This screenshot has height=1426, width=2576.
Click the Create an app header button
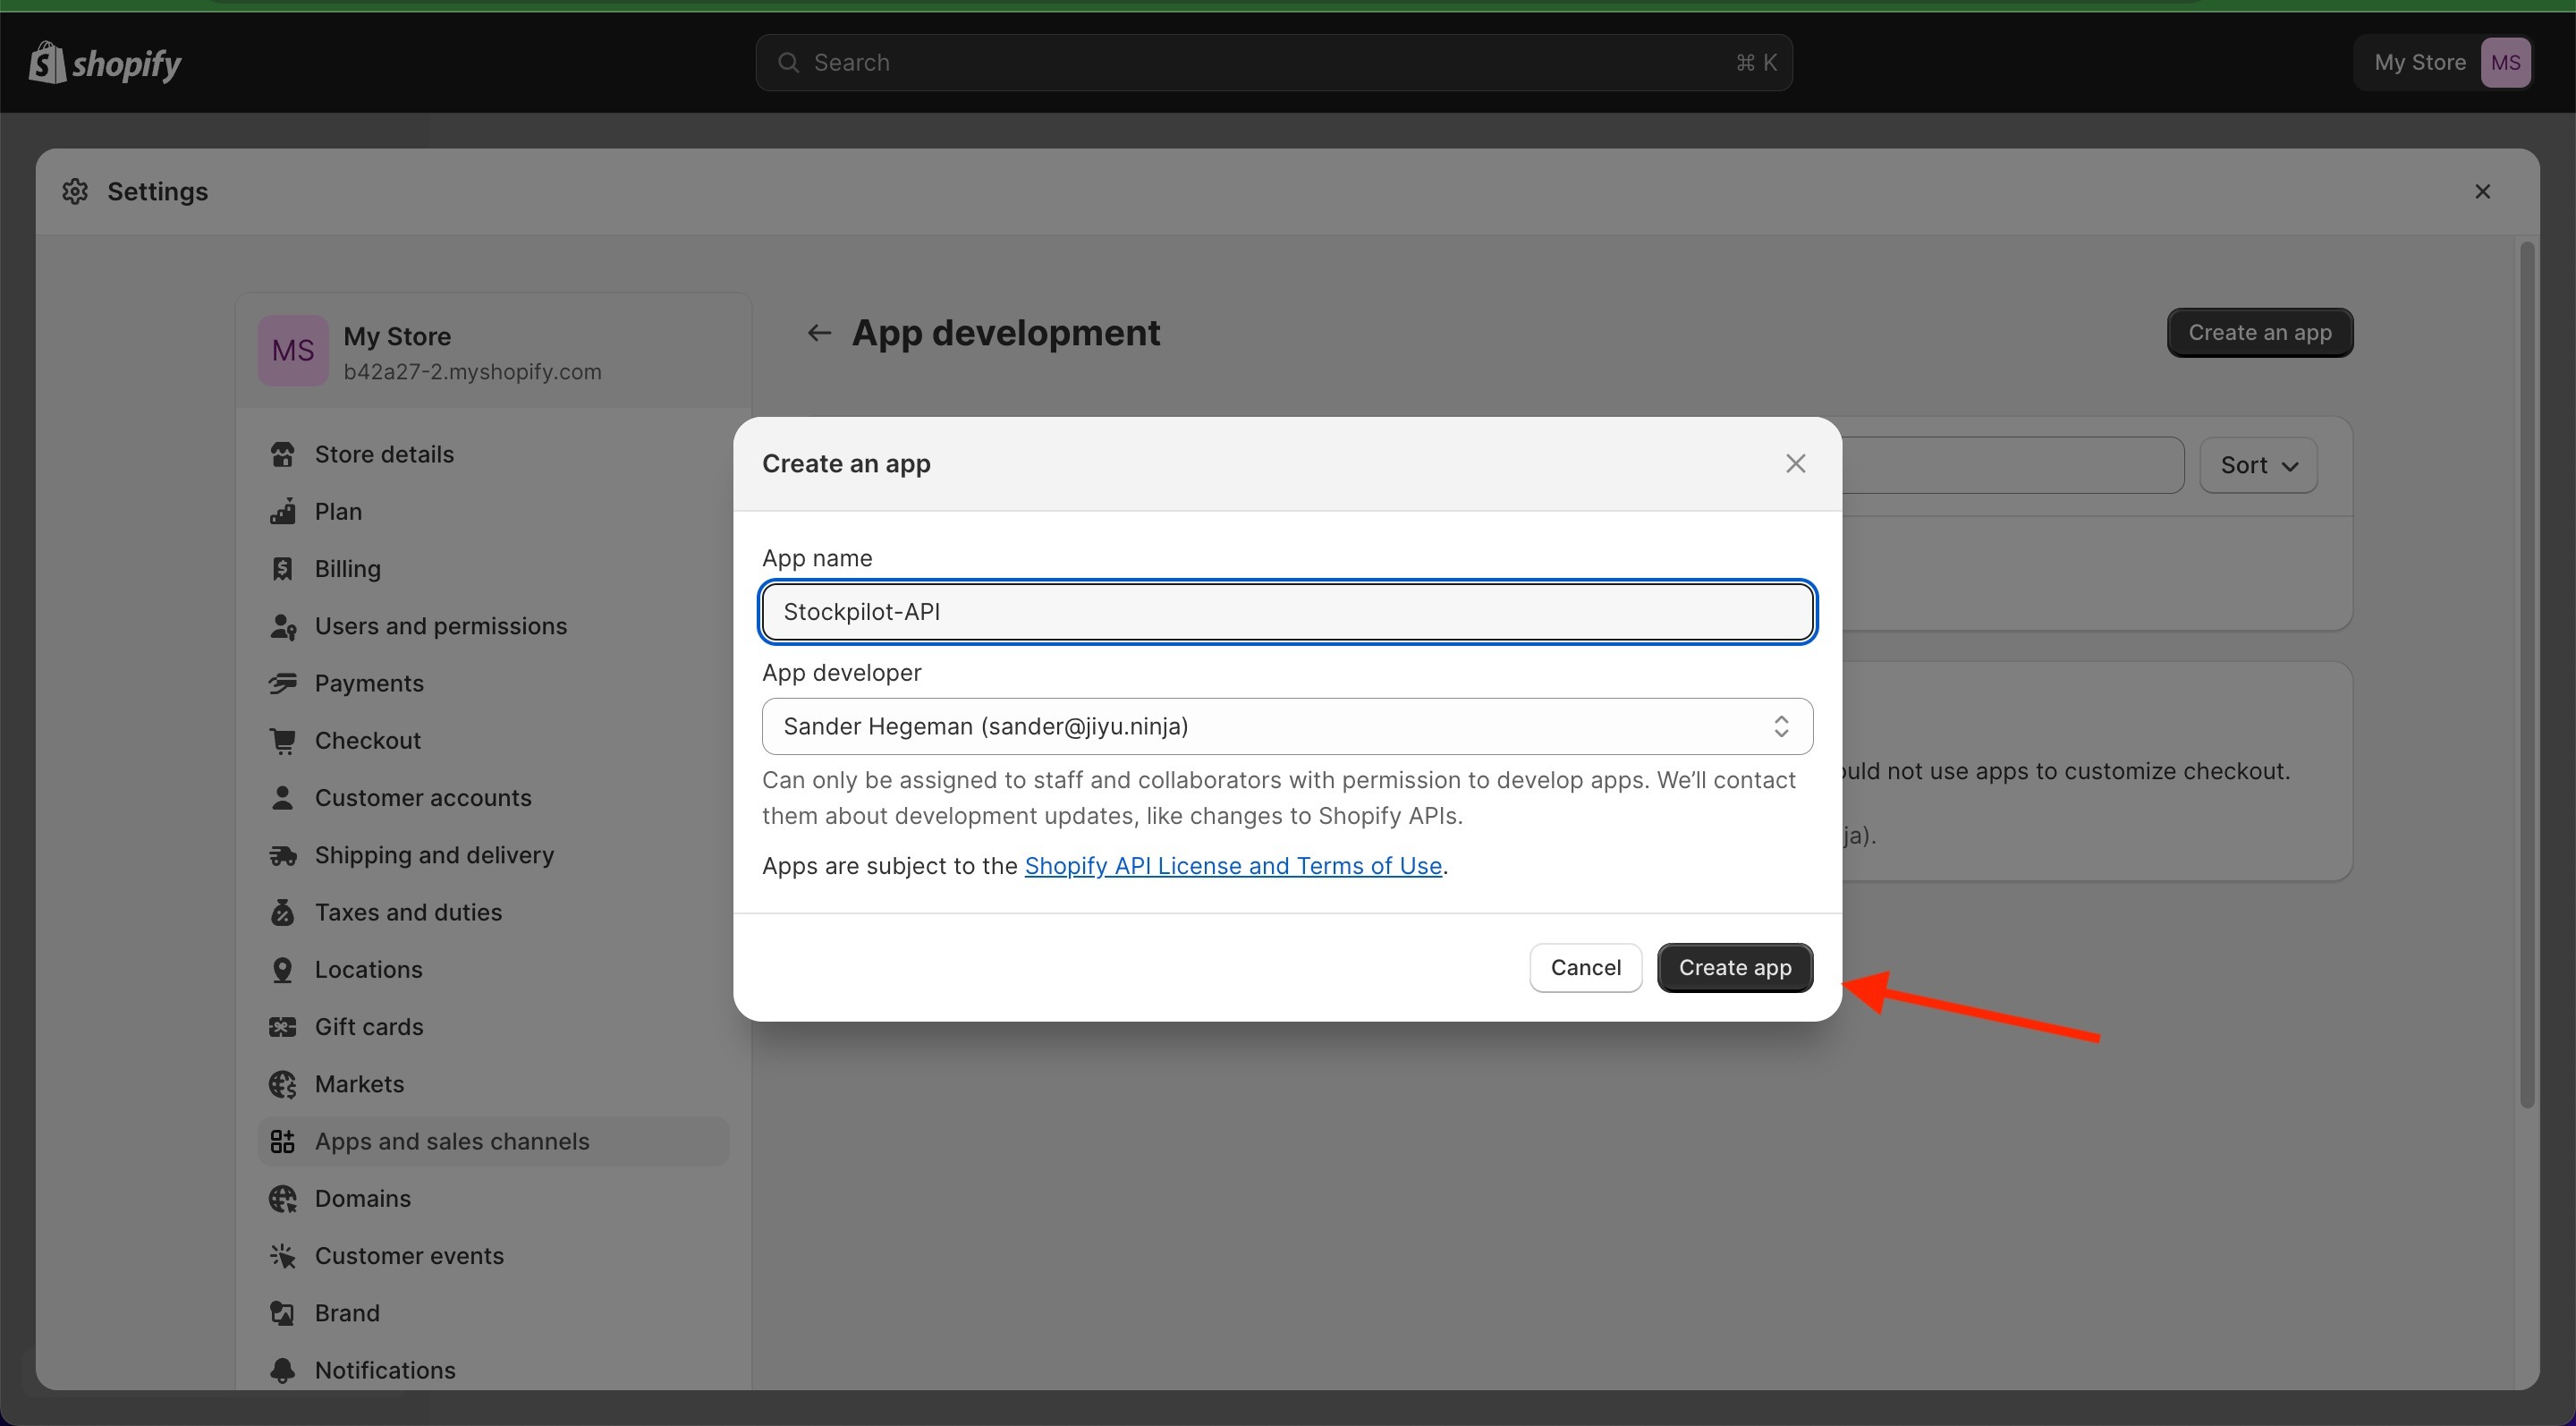tap(2259, 333)
